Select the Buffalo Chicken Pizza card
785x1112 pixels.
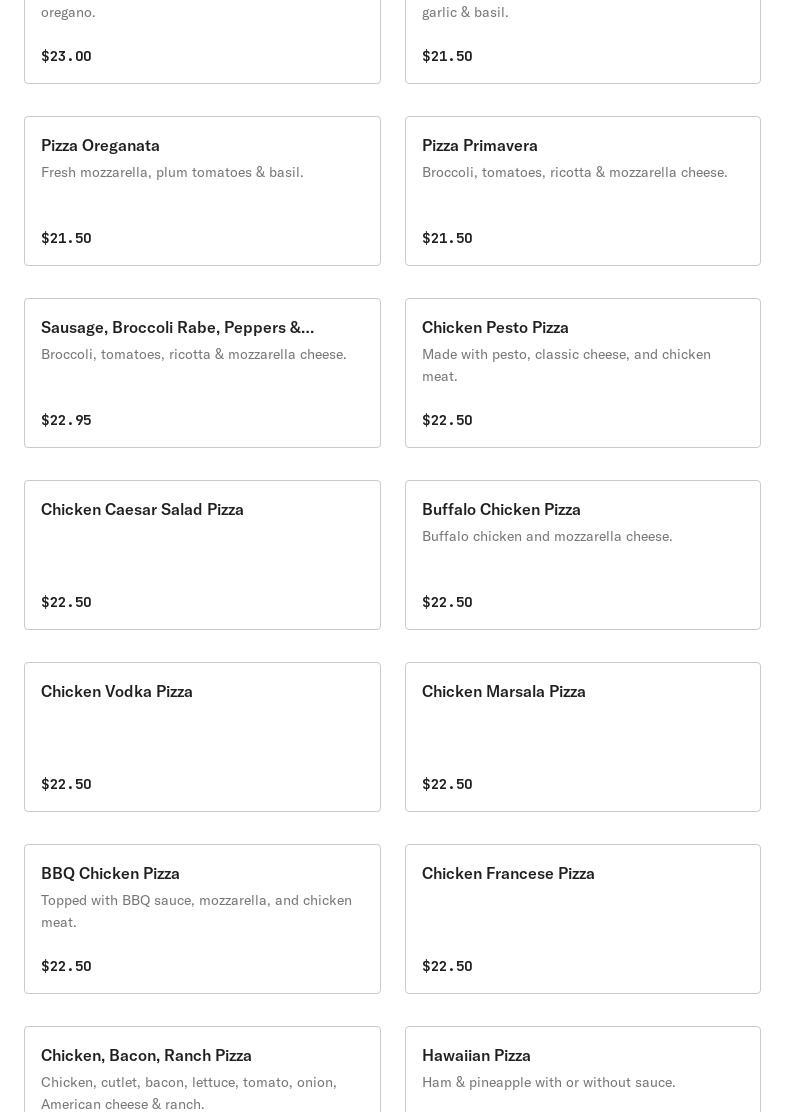tap(582, 555)
